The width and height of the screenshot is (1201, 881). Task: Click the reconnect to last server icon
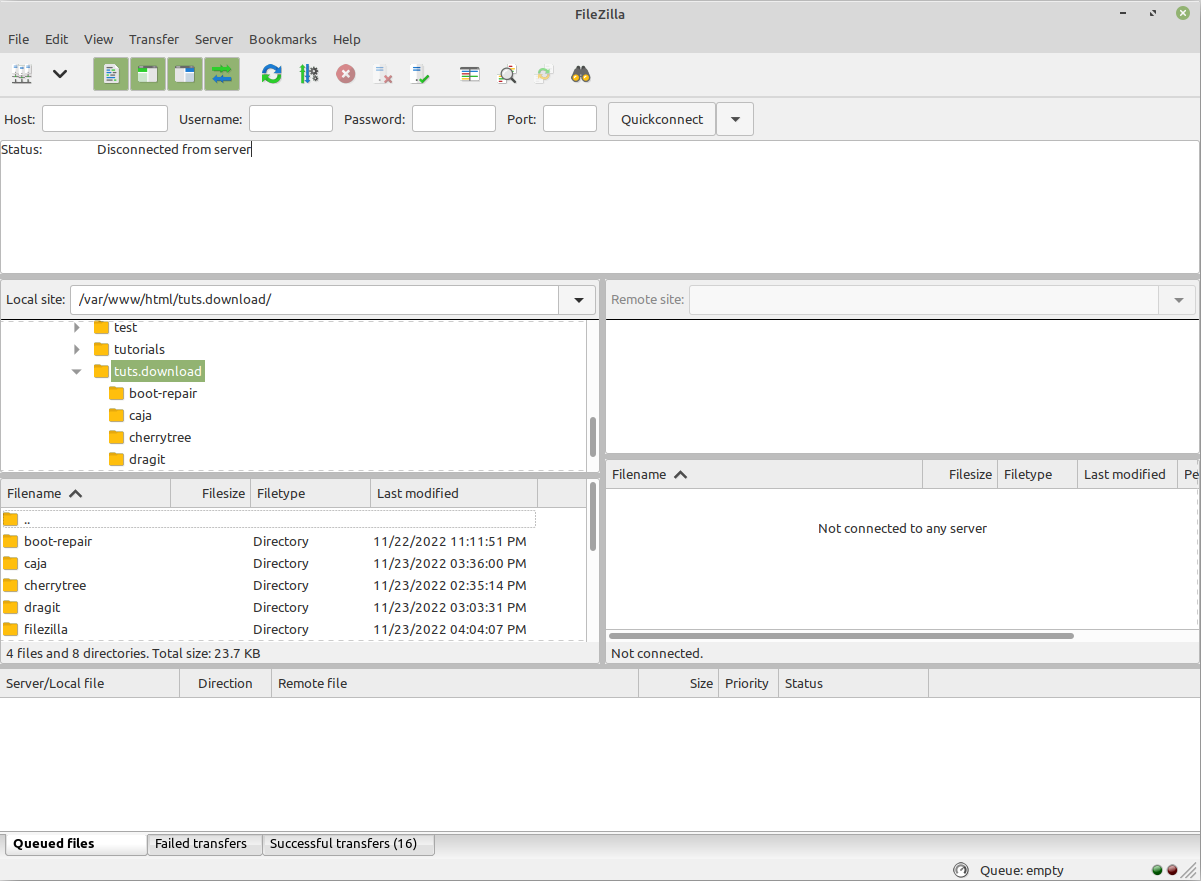coord(420,74)
